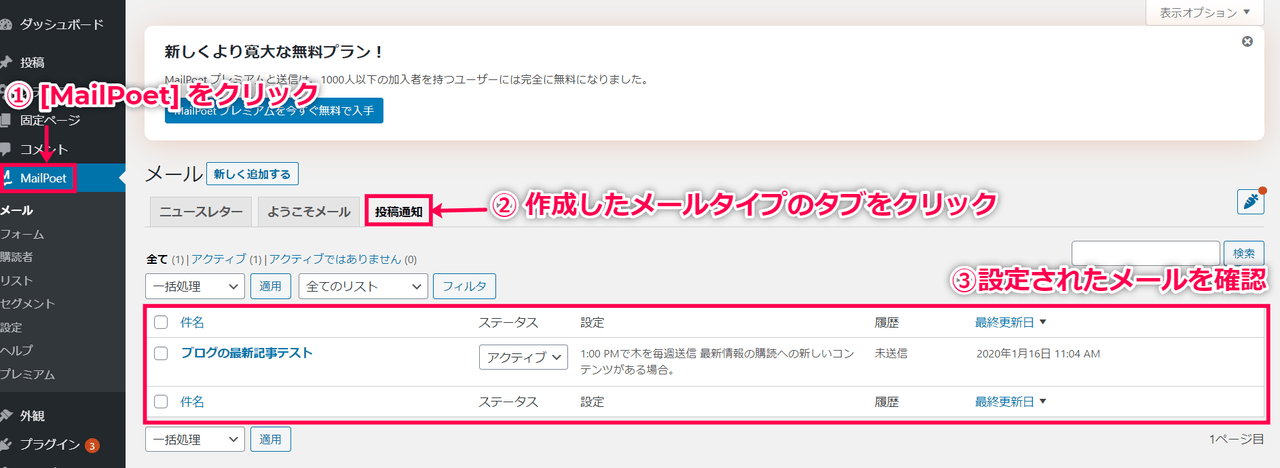This screenshot has width=1280, height=468.
Task: Click the date 2020年1月16日 11:04 AM
Action: pyautogui.click(x=1038, y=353)
